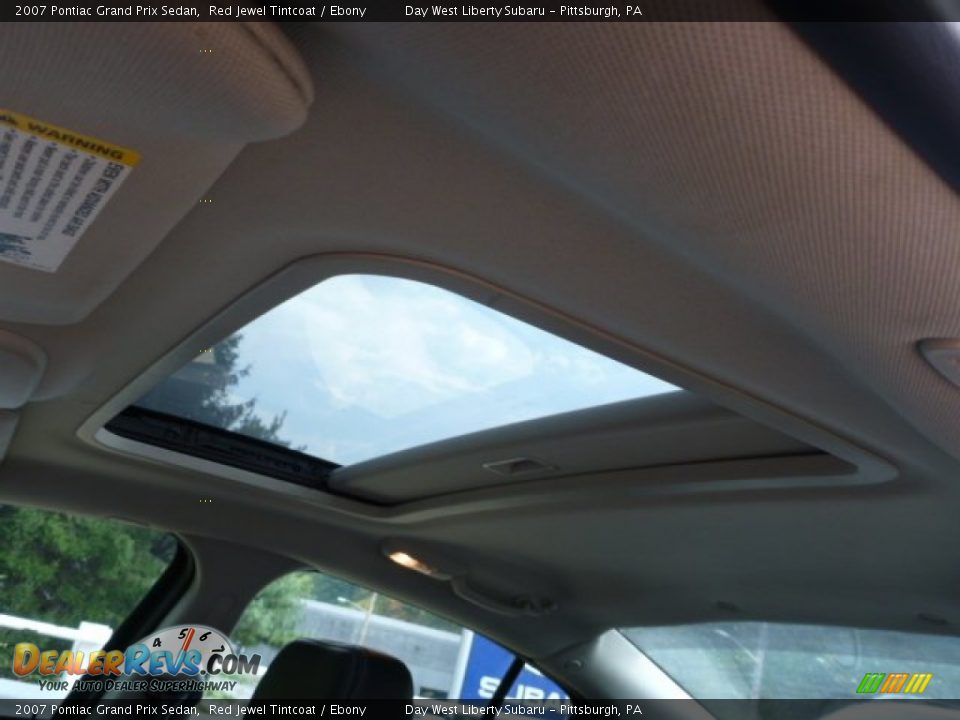The image size is (960, 720).
Task: Click the bottom '2007 Pontiac Grand Prix Sedan' caption
Action: click(x=106, y=710)
